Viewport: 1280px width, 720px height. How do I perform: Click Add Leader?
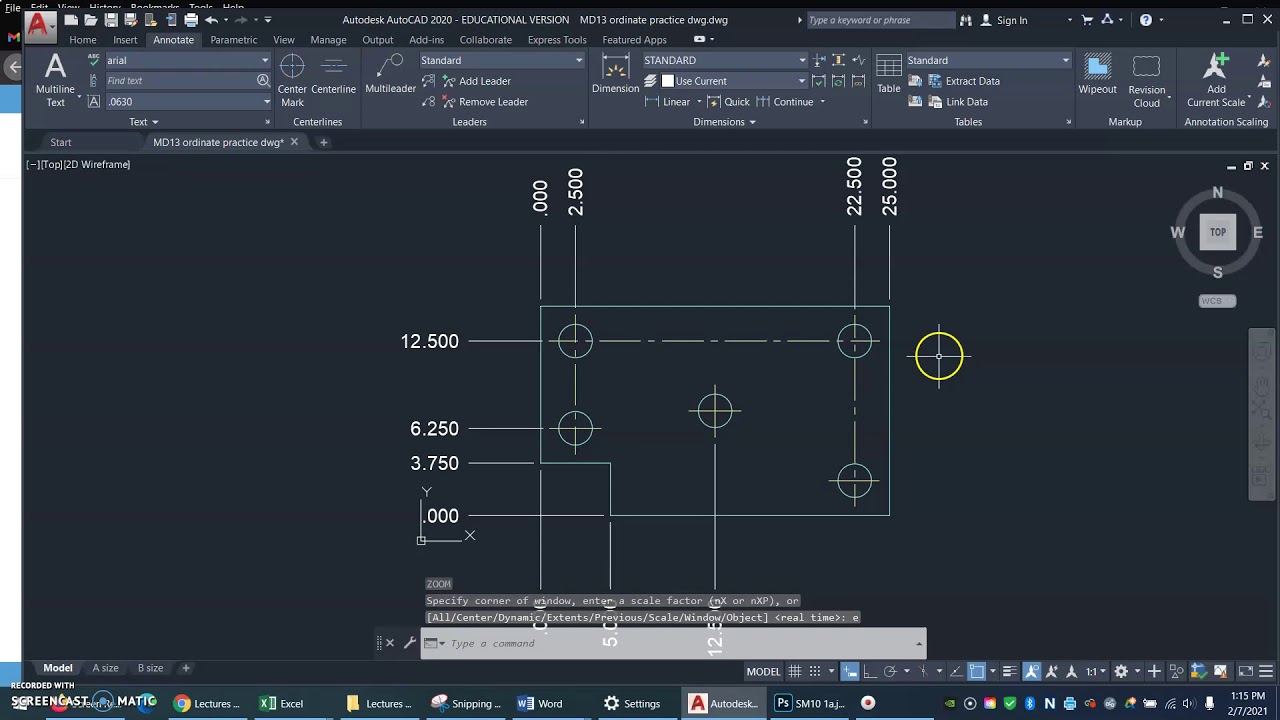click(x=475, y=81)
